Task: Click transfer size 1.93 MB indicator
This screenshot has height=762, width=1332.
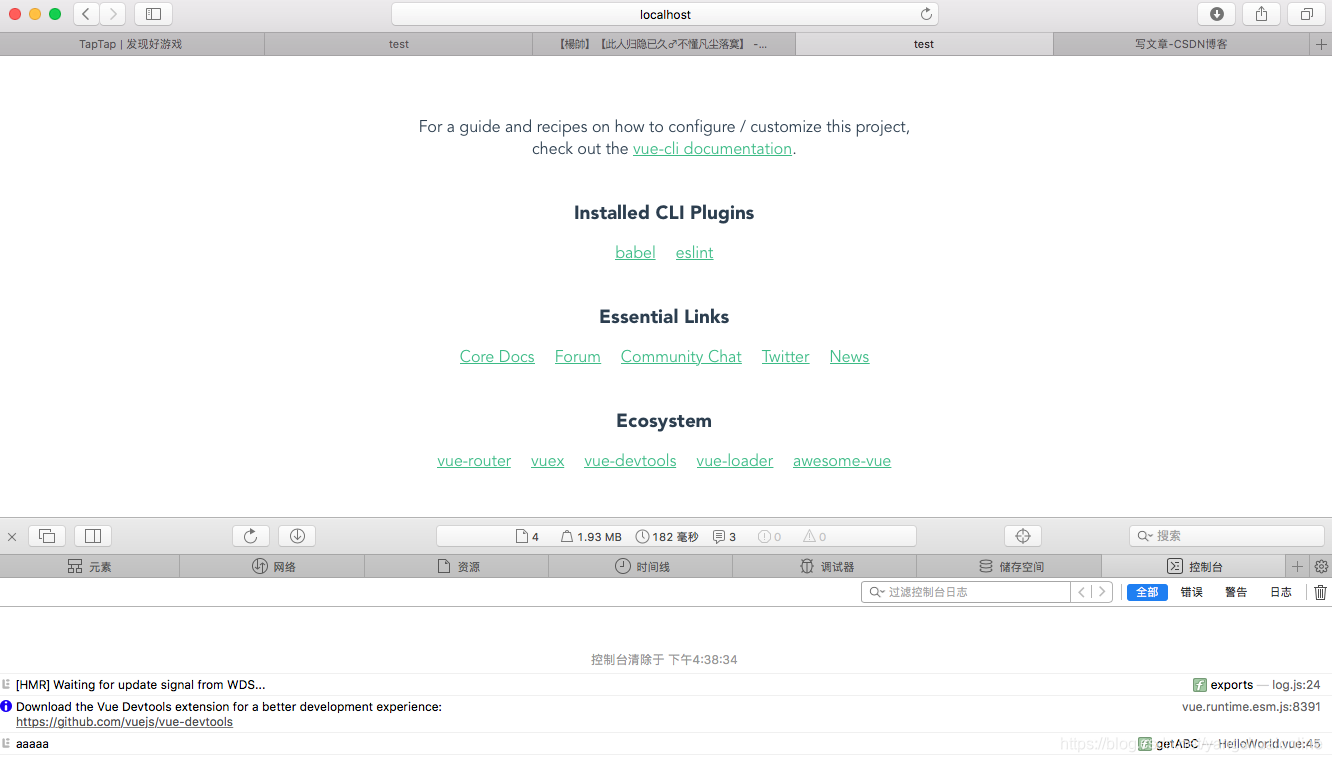Action: click(x=591, y=537)
